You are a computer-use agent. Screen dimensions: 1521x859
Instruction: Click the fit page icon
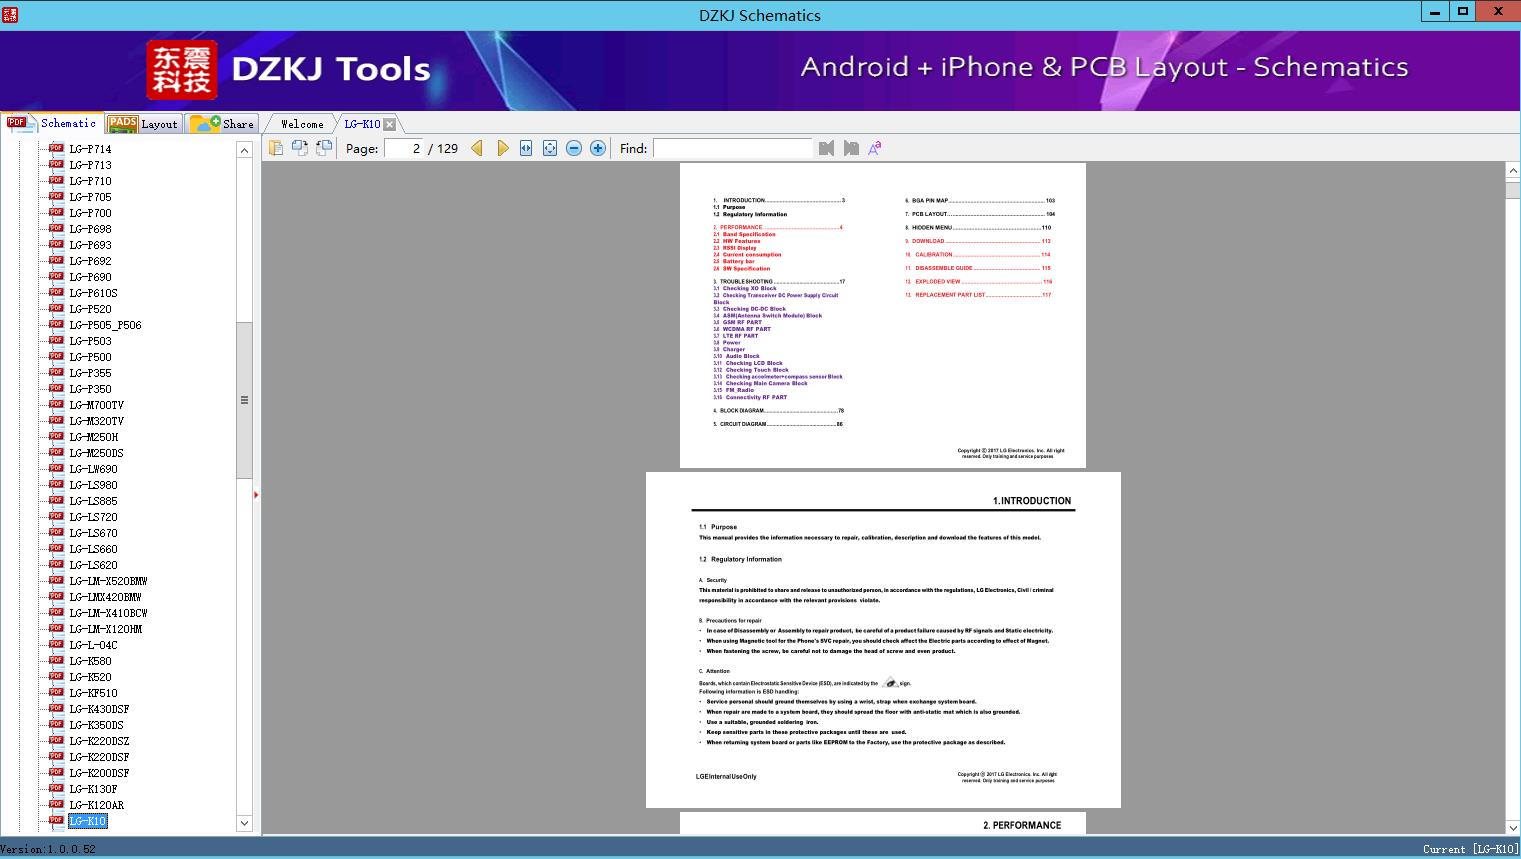click(550, 148)
